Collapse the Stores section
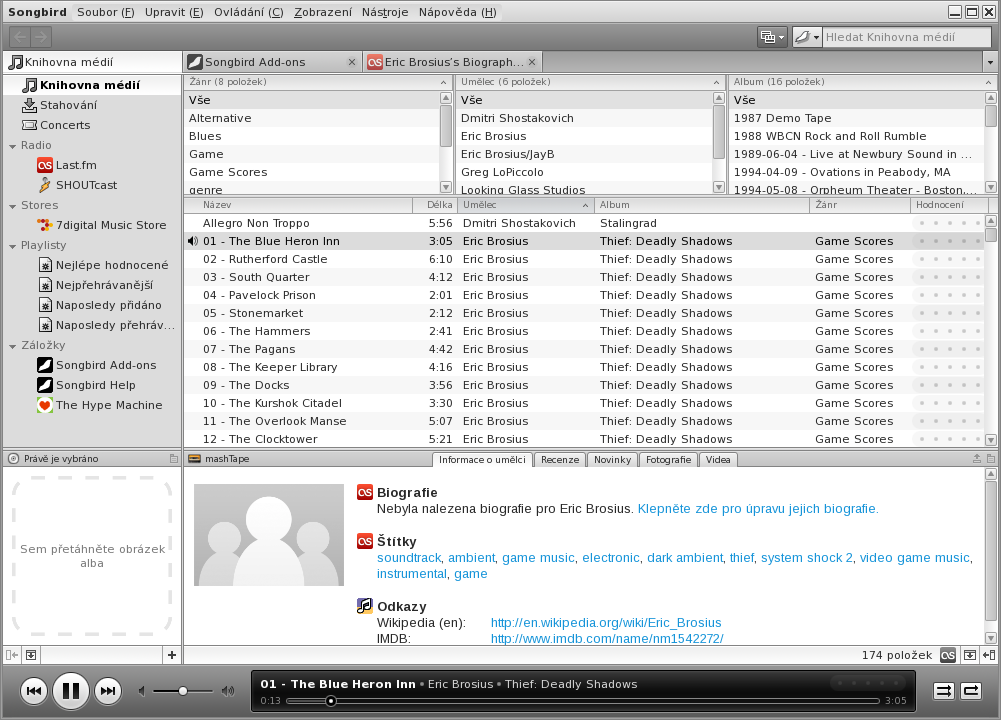The height and width of the screenshot is (720, 1001). pos(12,206)
